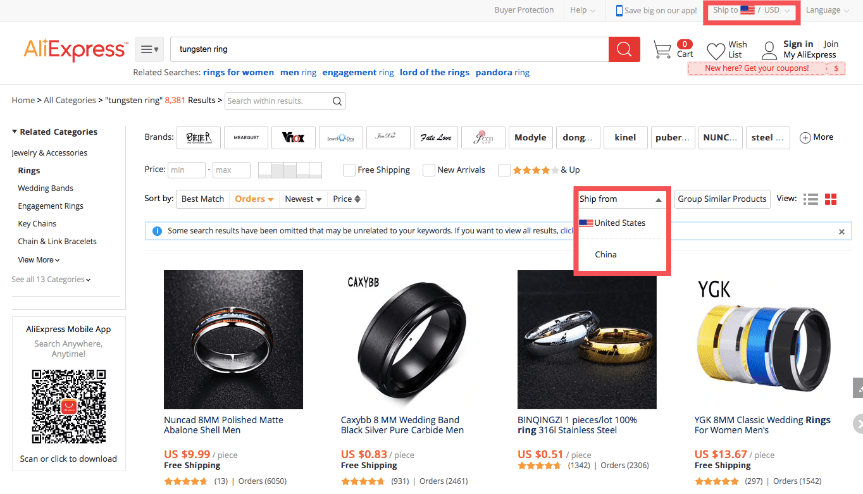
Task: Open the shopping cart
Action: [x=662, y=49]
